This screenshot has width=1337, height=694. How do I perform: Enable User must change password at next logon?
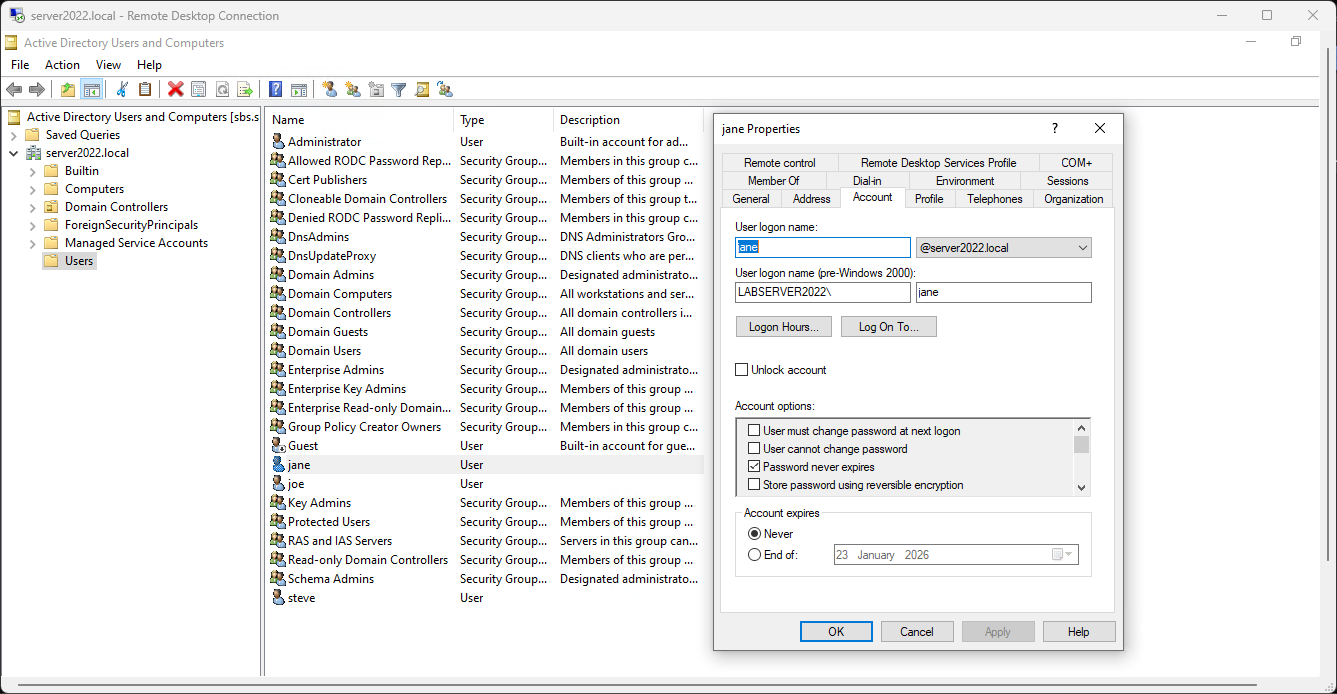tap(754, 431)
